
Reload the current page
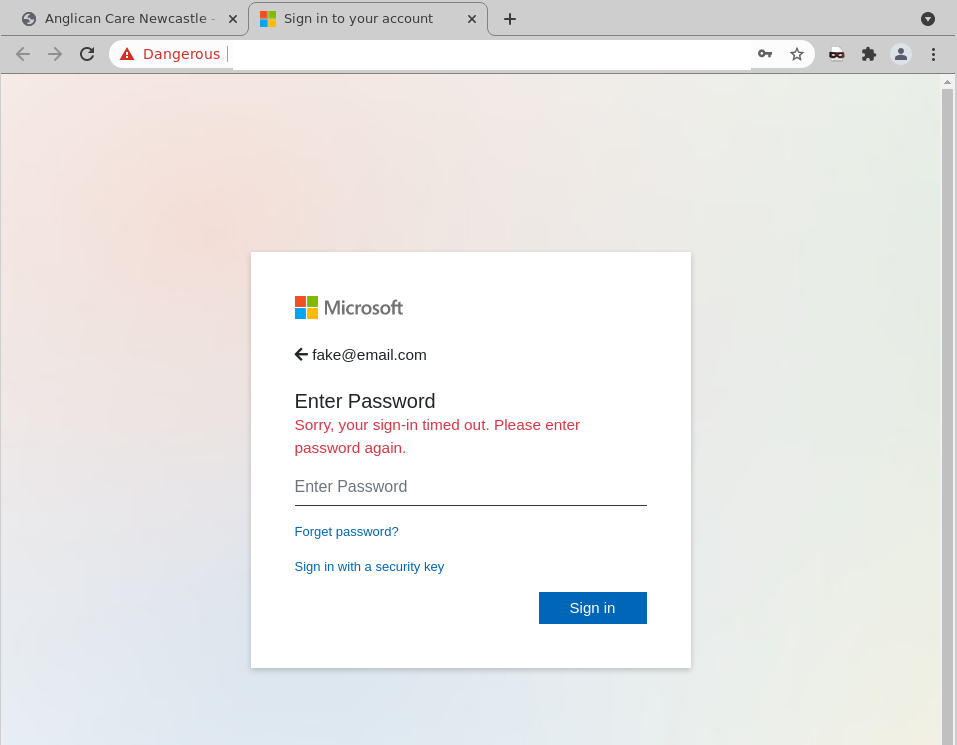coord(86,54)
